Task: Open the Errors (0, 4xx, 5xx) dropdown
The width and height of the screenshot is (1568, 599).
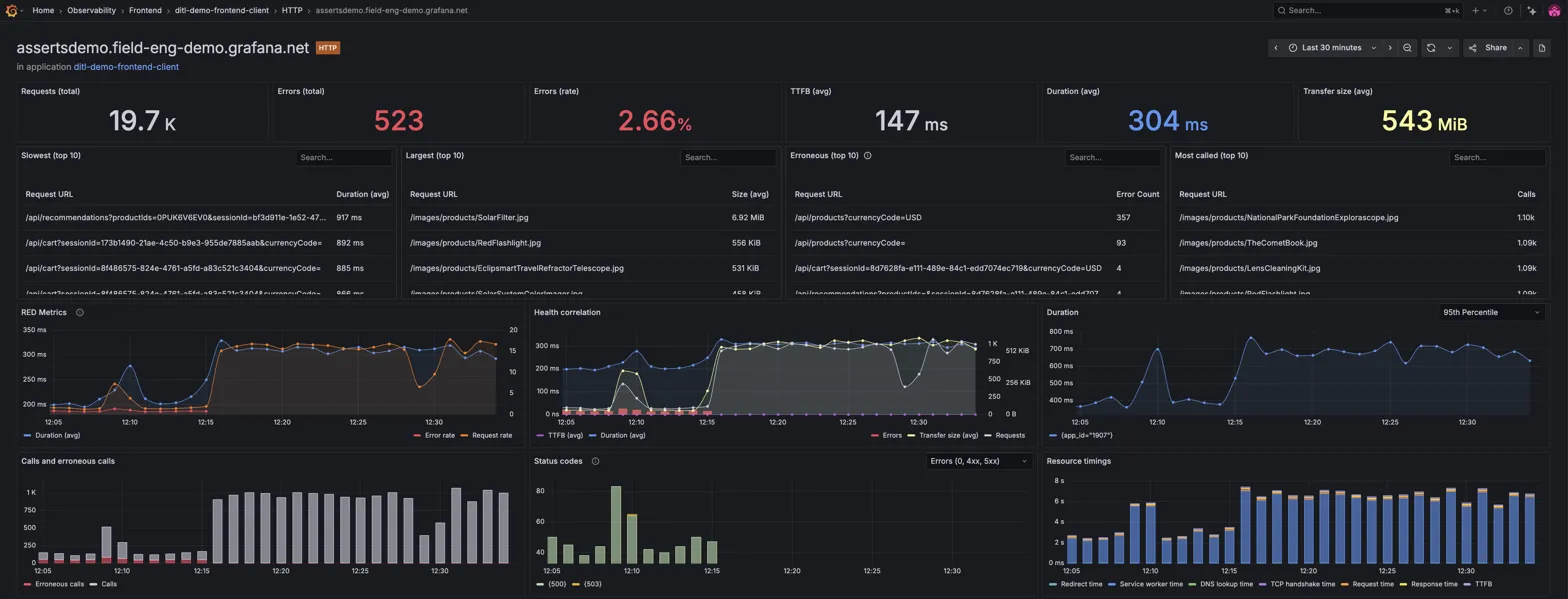Action: click(978, 461)
